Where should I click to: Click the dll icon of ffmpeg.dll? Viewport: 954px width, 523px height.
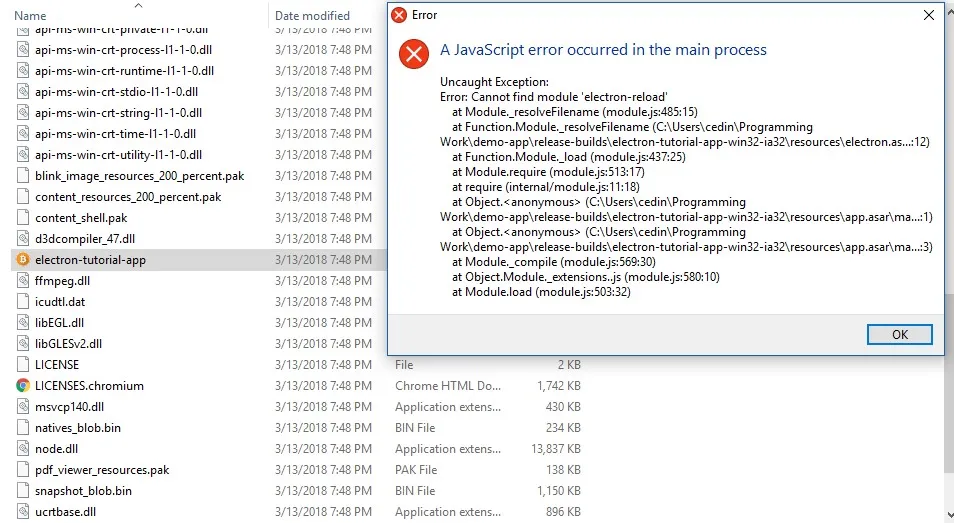[x=23, y=281]
